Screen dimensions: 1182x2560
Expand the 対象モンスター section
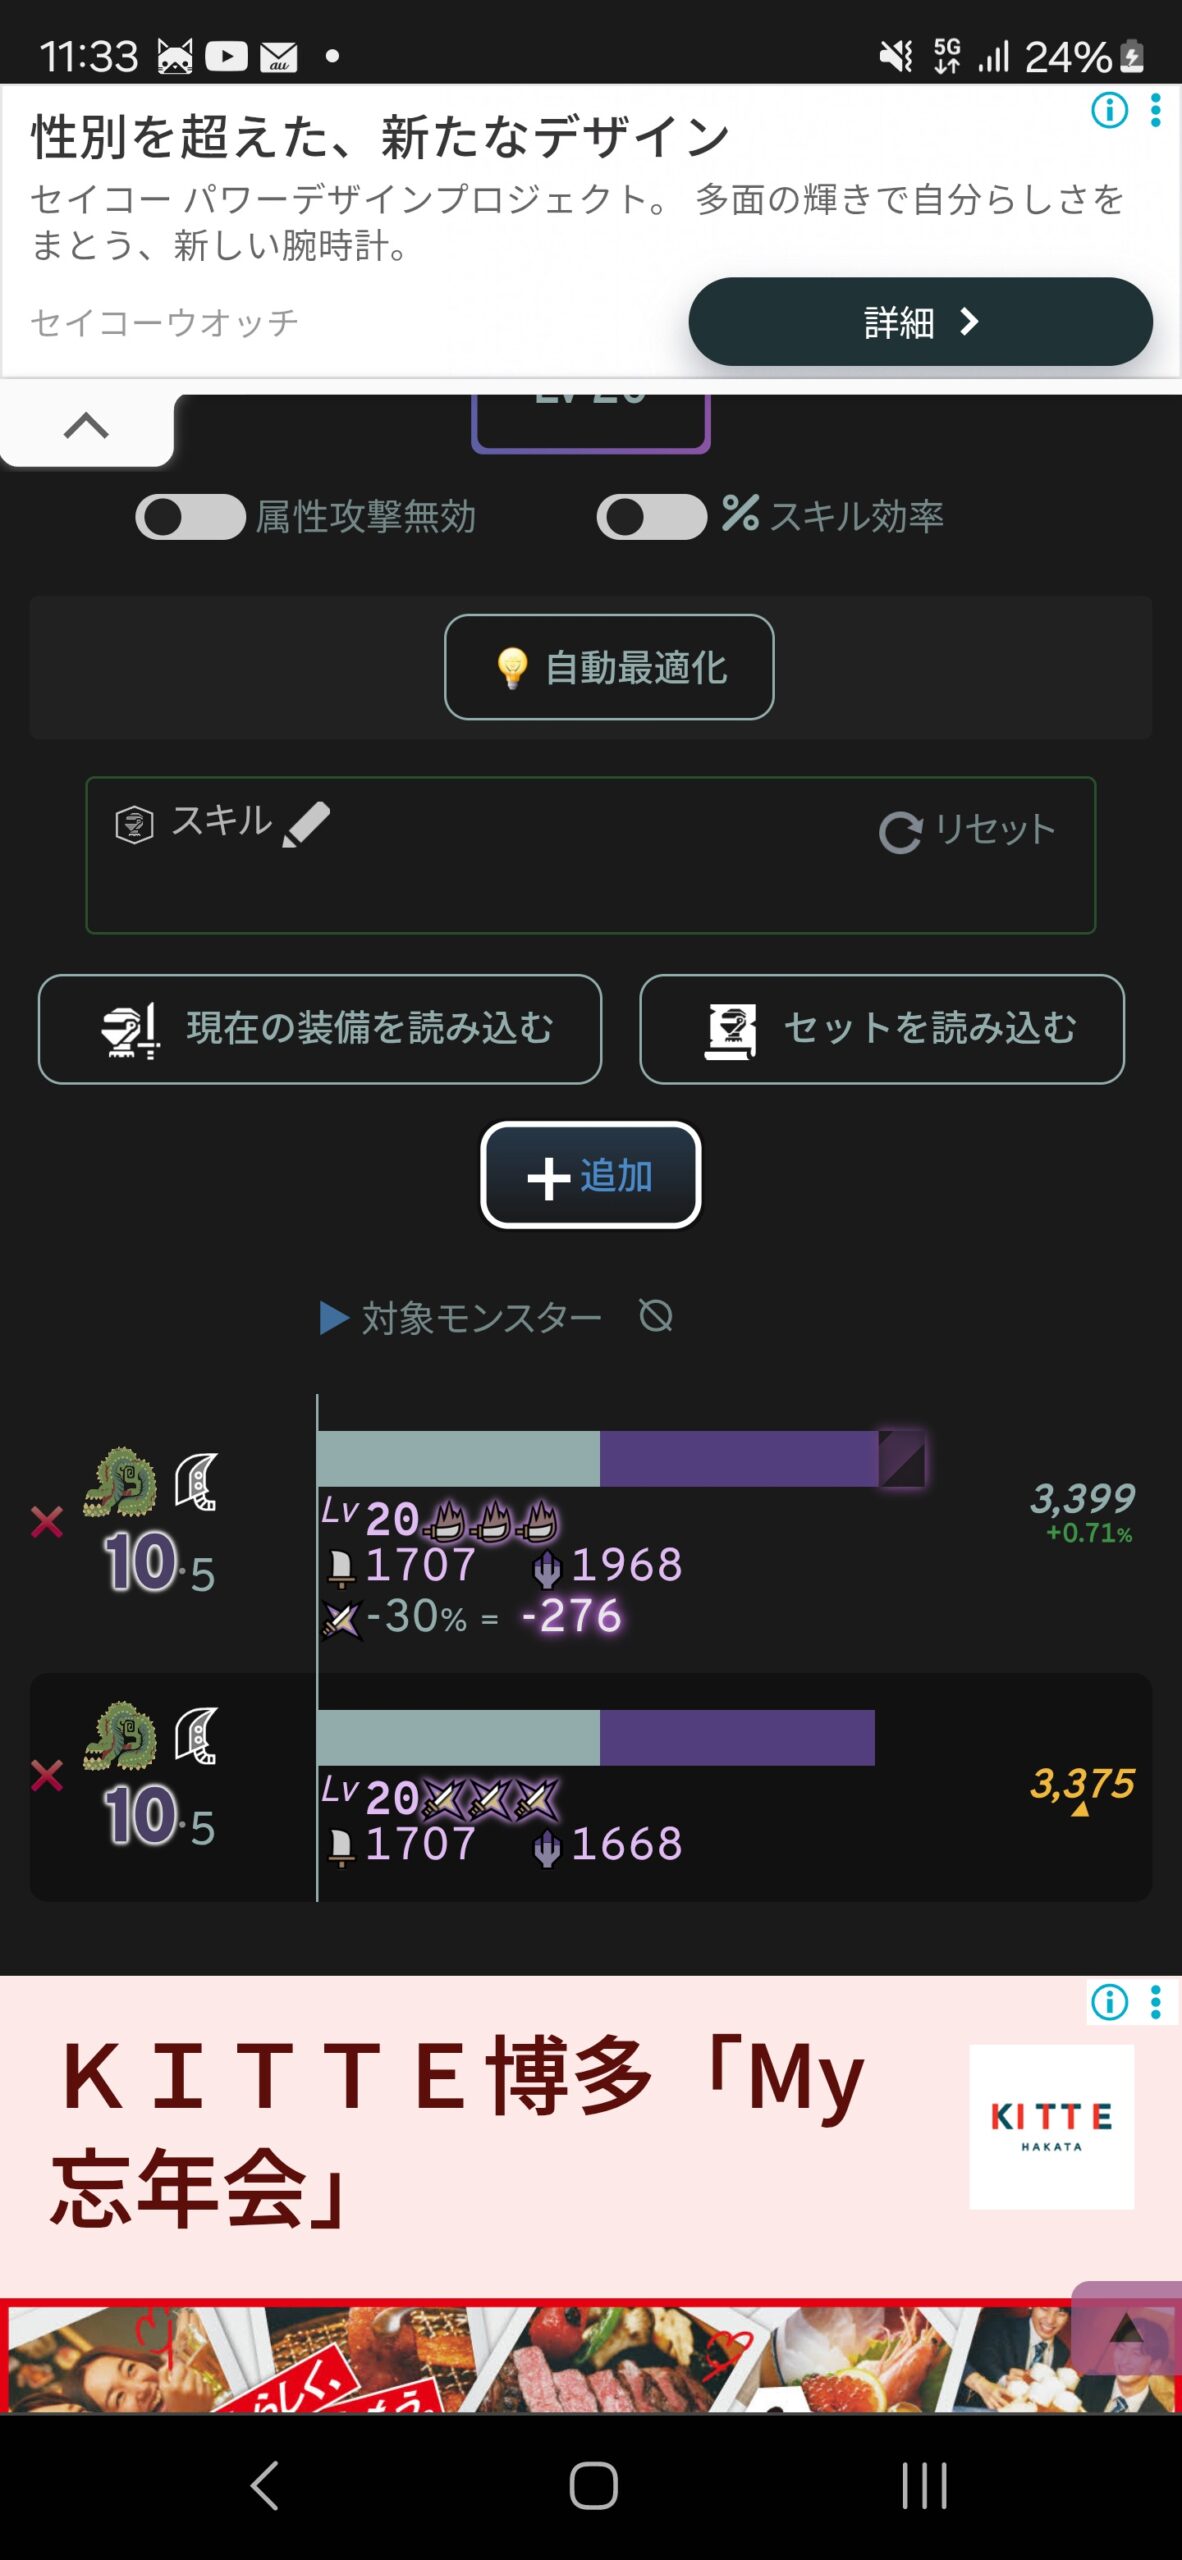462,1318
